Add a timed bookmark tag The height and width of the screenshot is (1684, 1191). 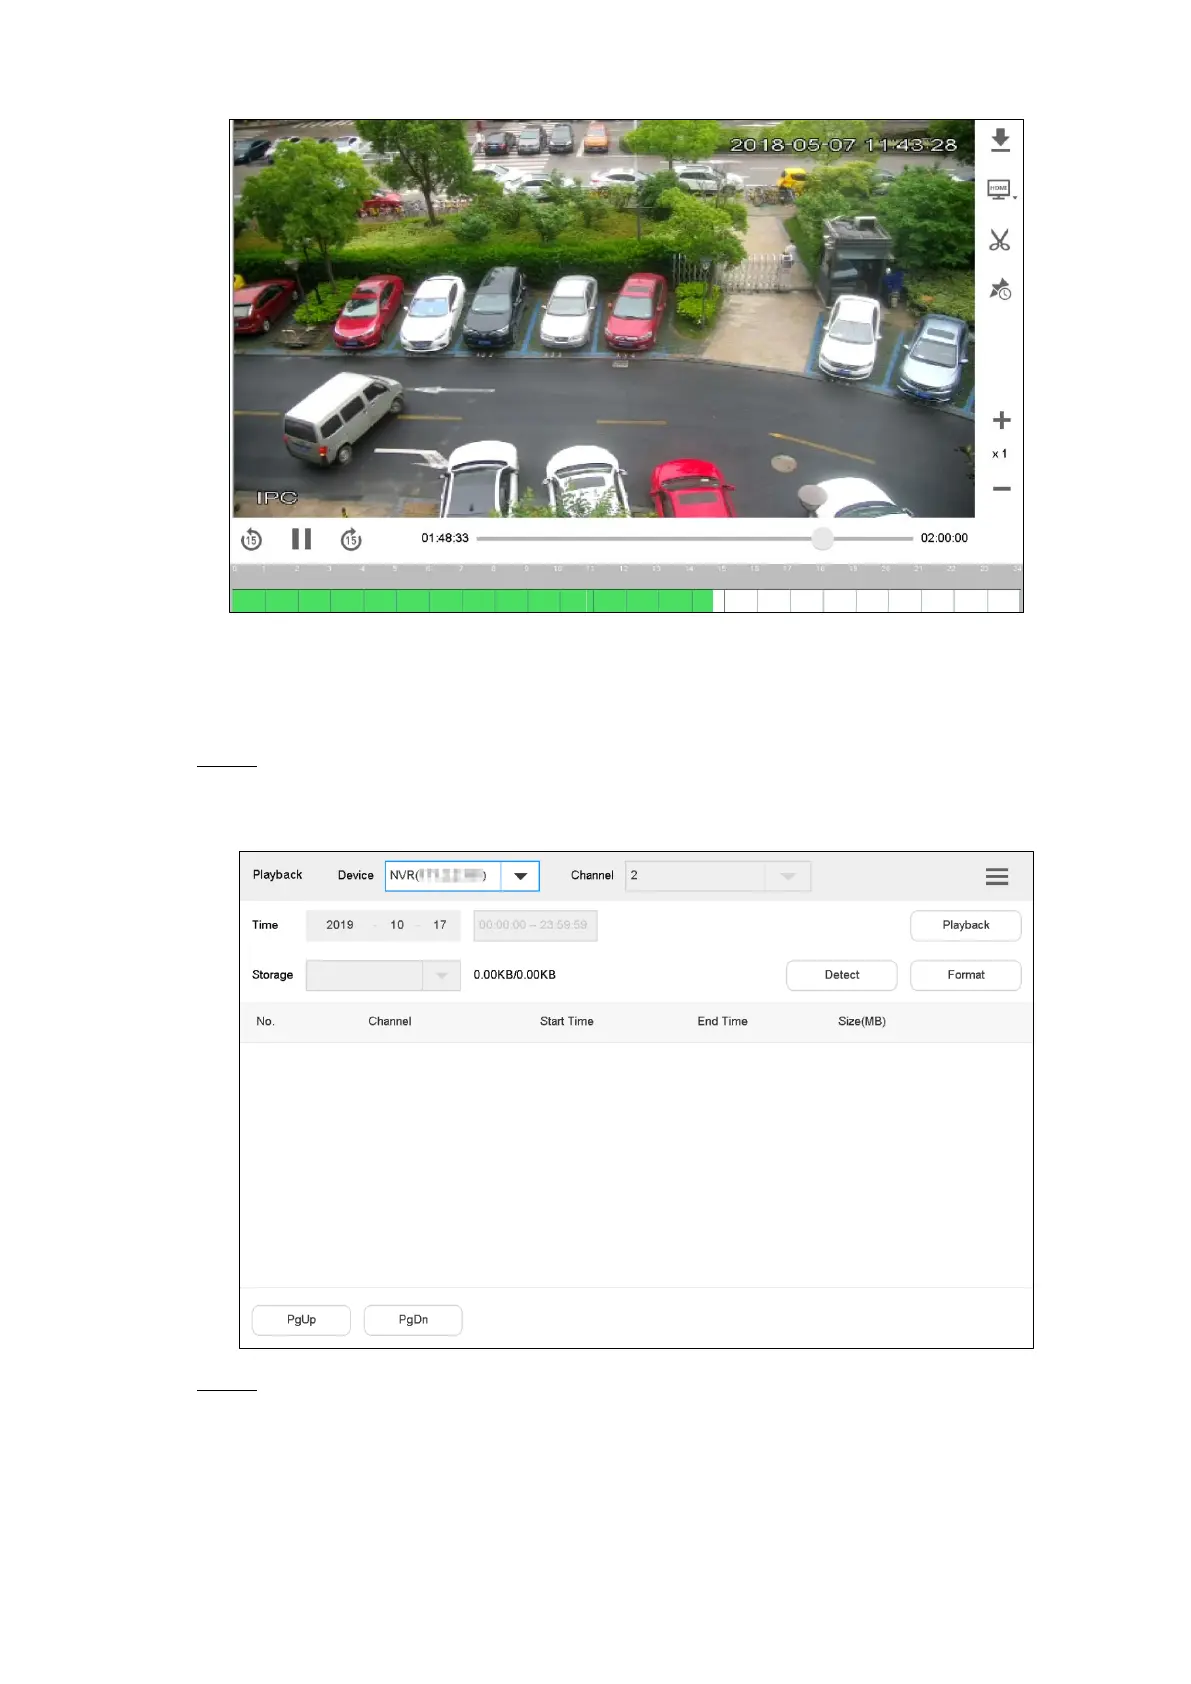[x=1000, y=289]
